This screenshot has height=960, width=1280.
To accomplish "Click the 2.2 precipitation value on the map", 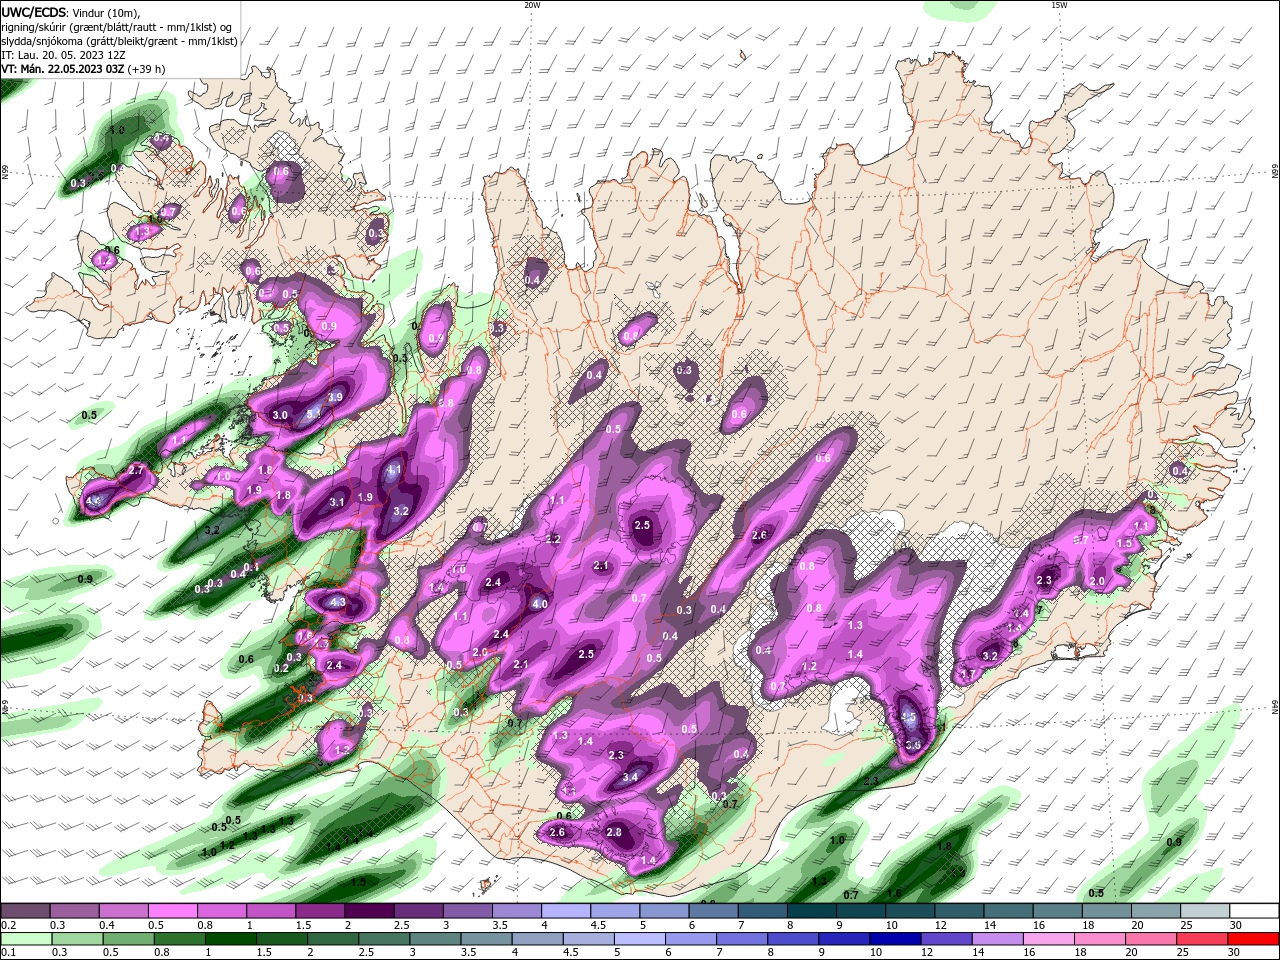I will 553,539.
